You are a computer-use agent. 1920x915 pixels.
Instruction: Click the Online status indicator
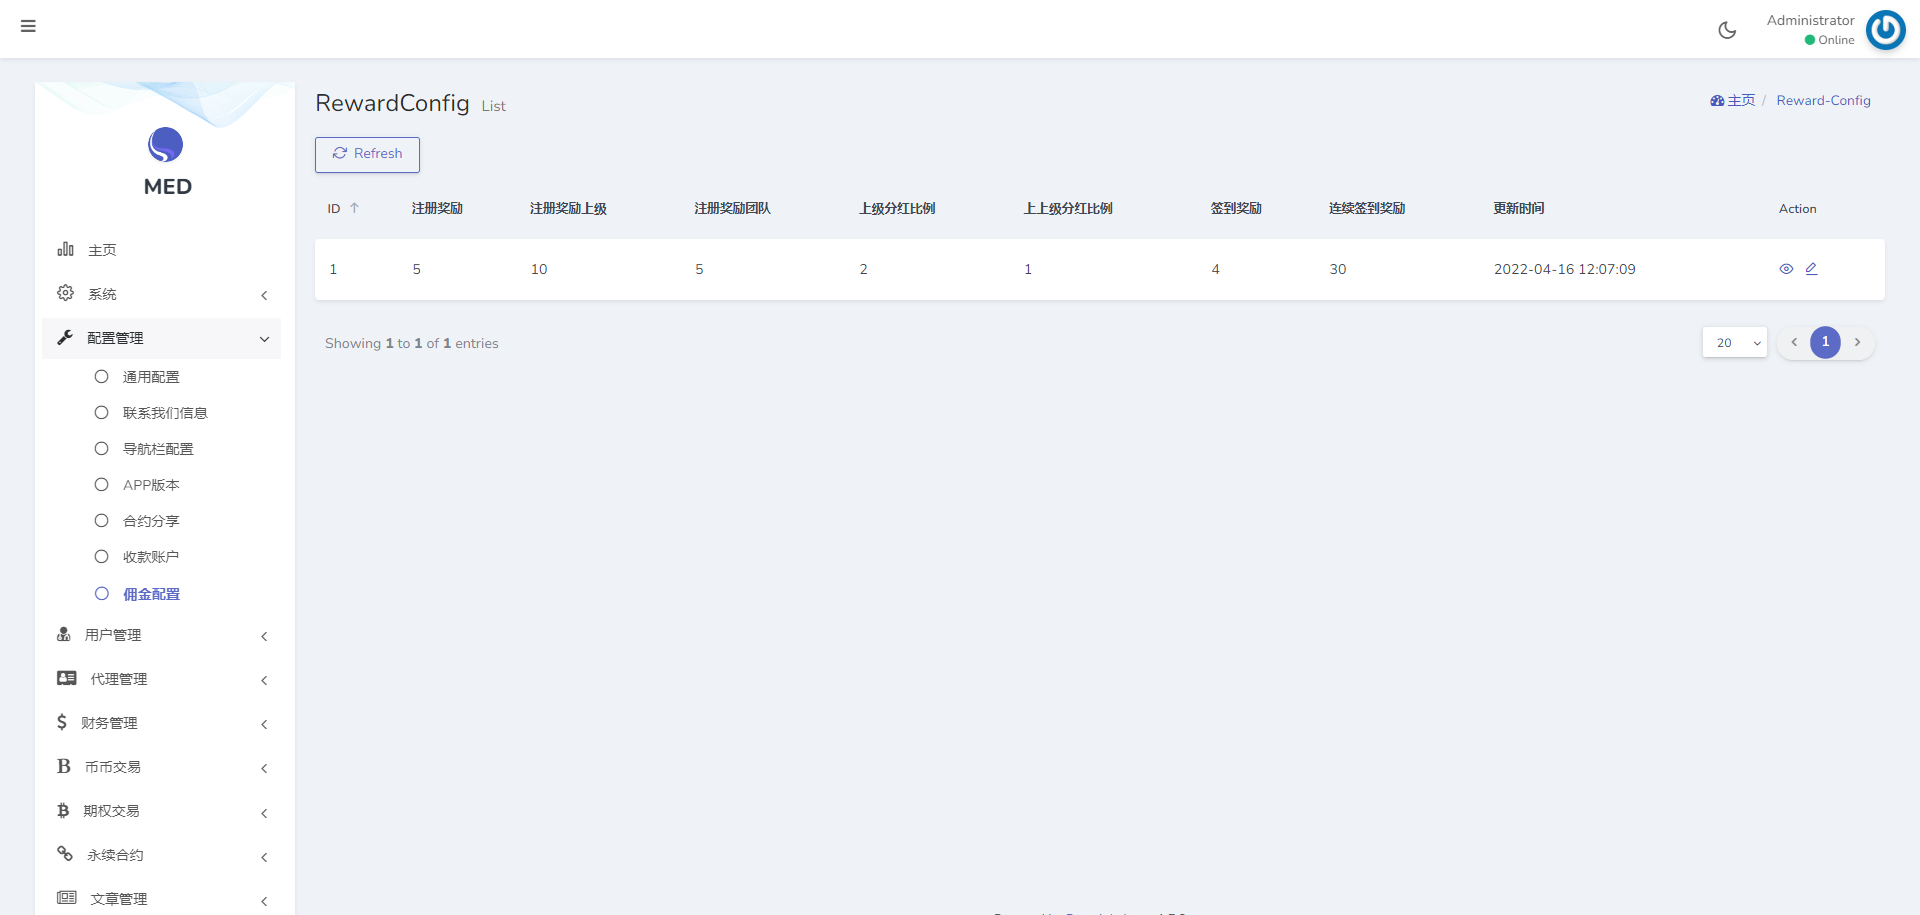[1829, 40]
